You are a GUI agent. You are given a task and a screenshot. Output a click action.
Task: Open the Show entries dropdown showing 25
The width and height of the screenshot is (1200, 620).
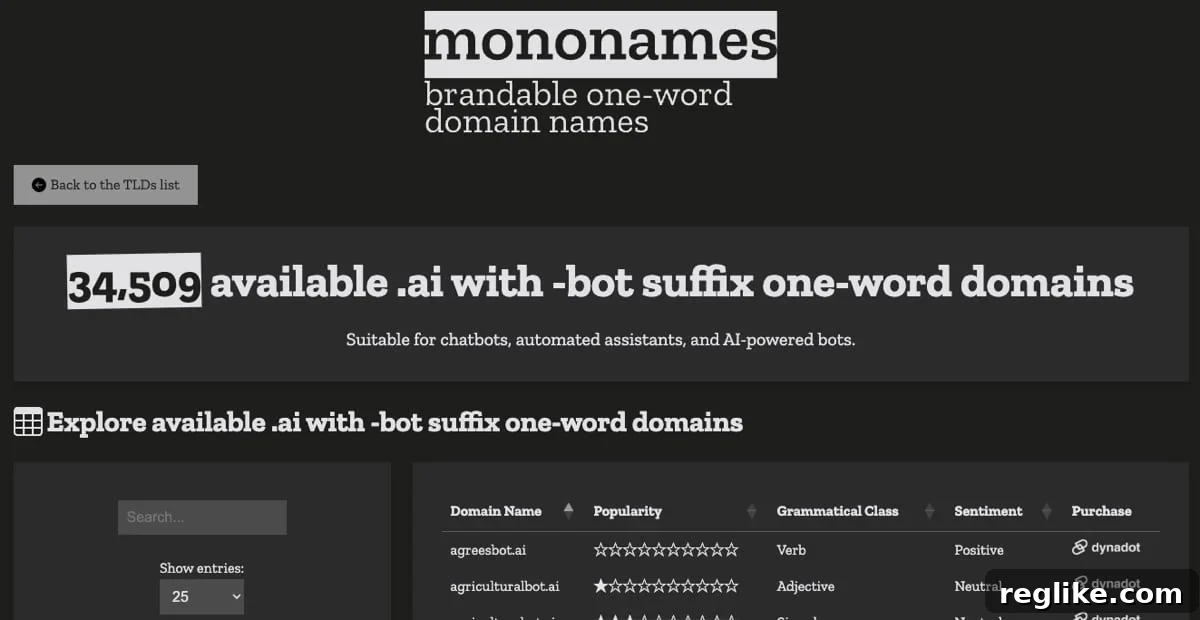(x=201, y=597)
